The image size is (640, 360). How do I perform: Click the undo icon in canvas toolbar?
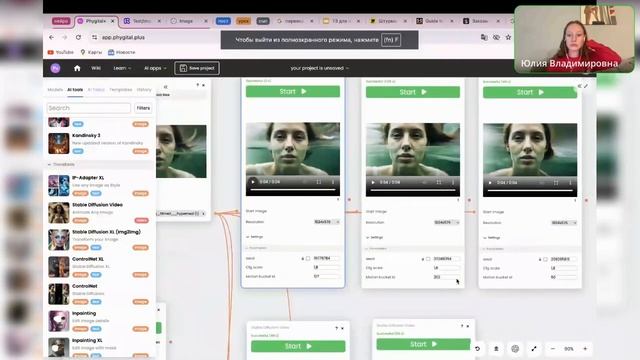pos(477,349)
